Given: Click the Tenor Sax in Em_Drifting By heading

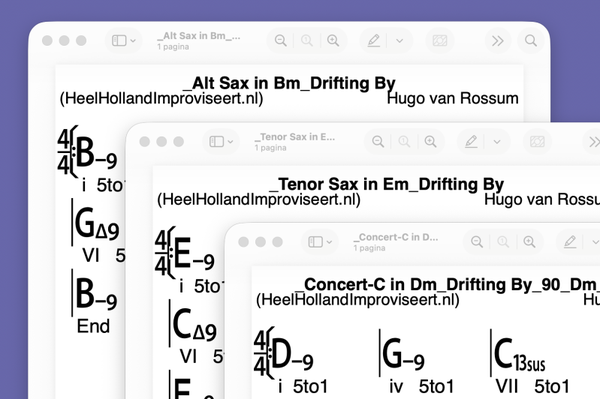Looking at the screenshot, I should click(386, 184).
